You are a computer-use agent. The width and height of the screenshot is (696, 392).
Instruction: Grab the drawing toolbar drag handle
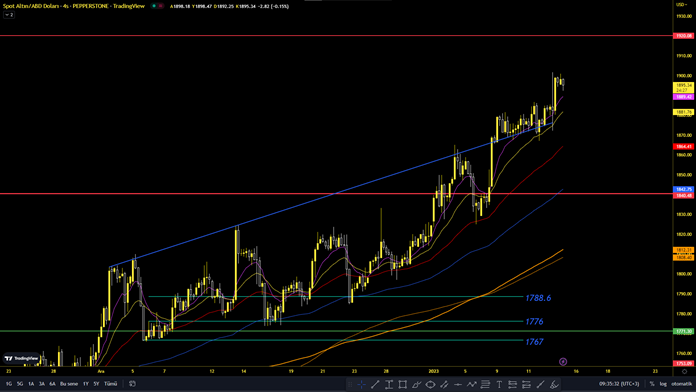click(350, 384)
